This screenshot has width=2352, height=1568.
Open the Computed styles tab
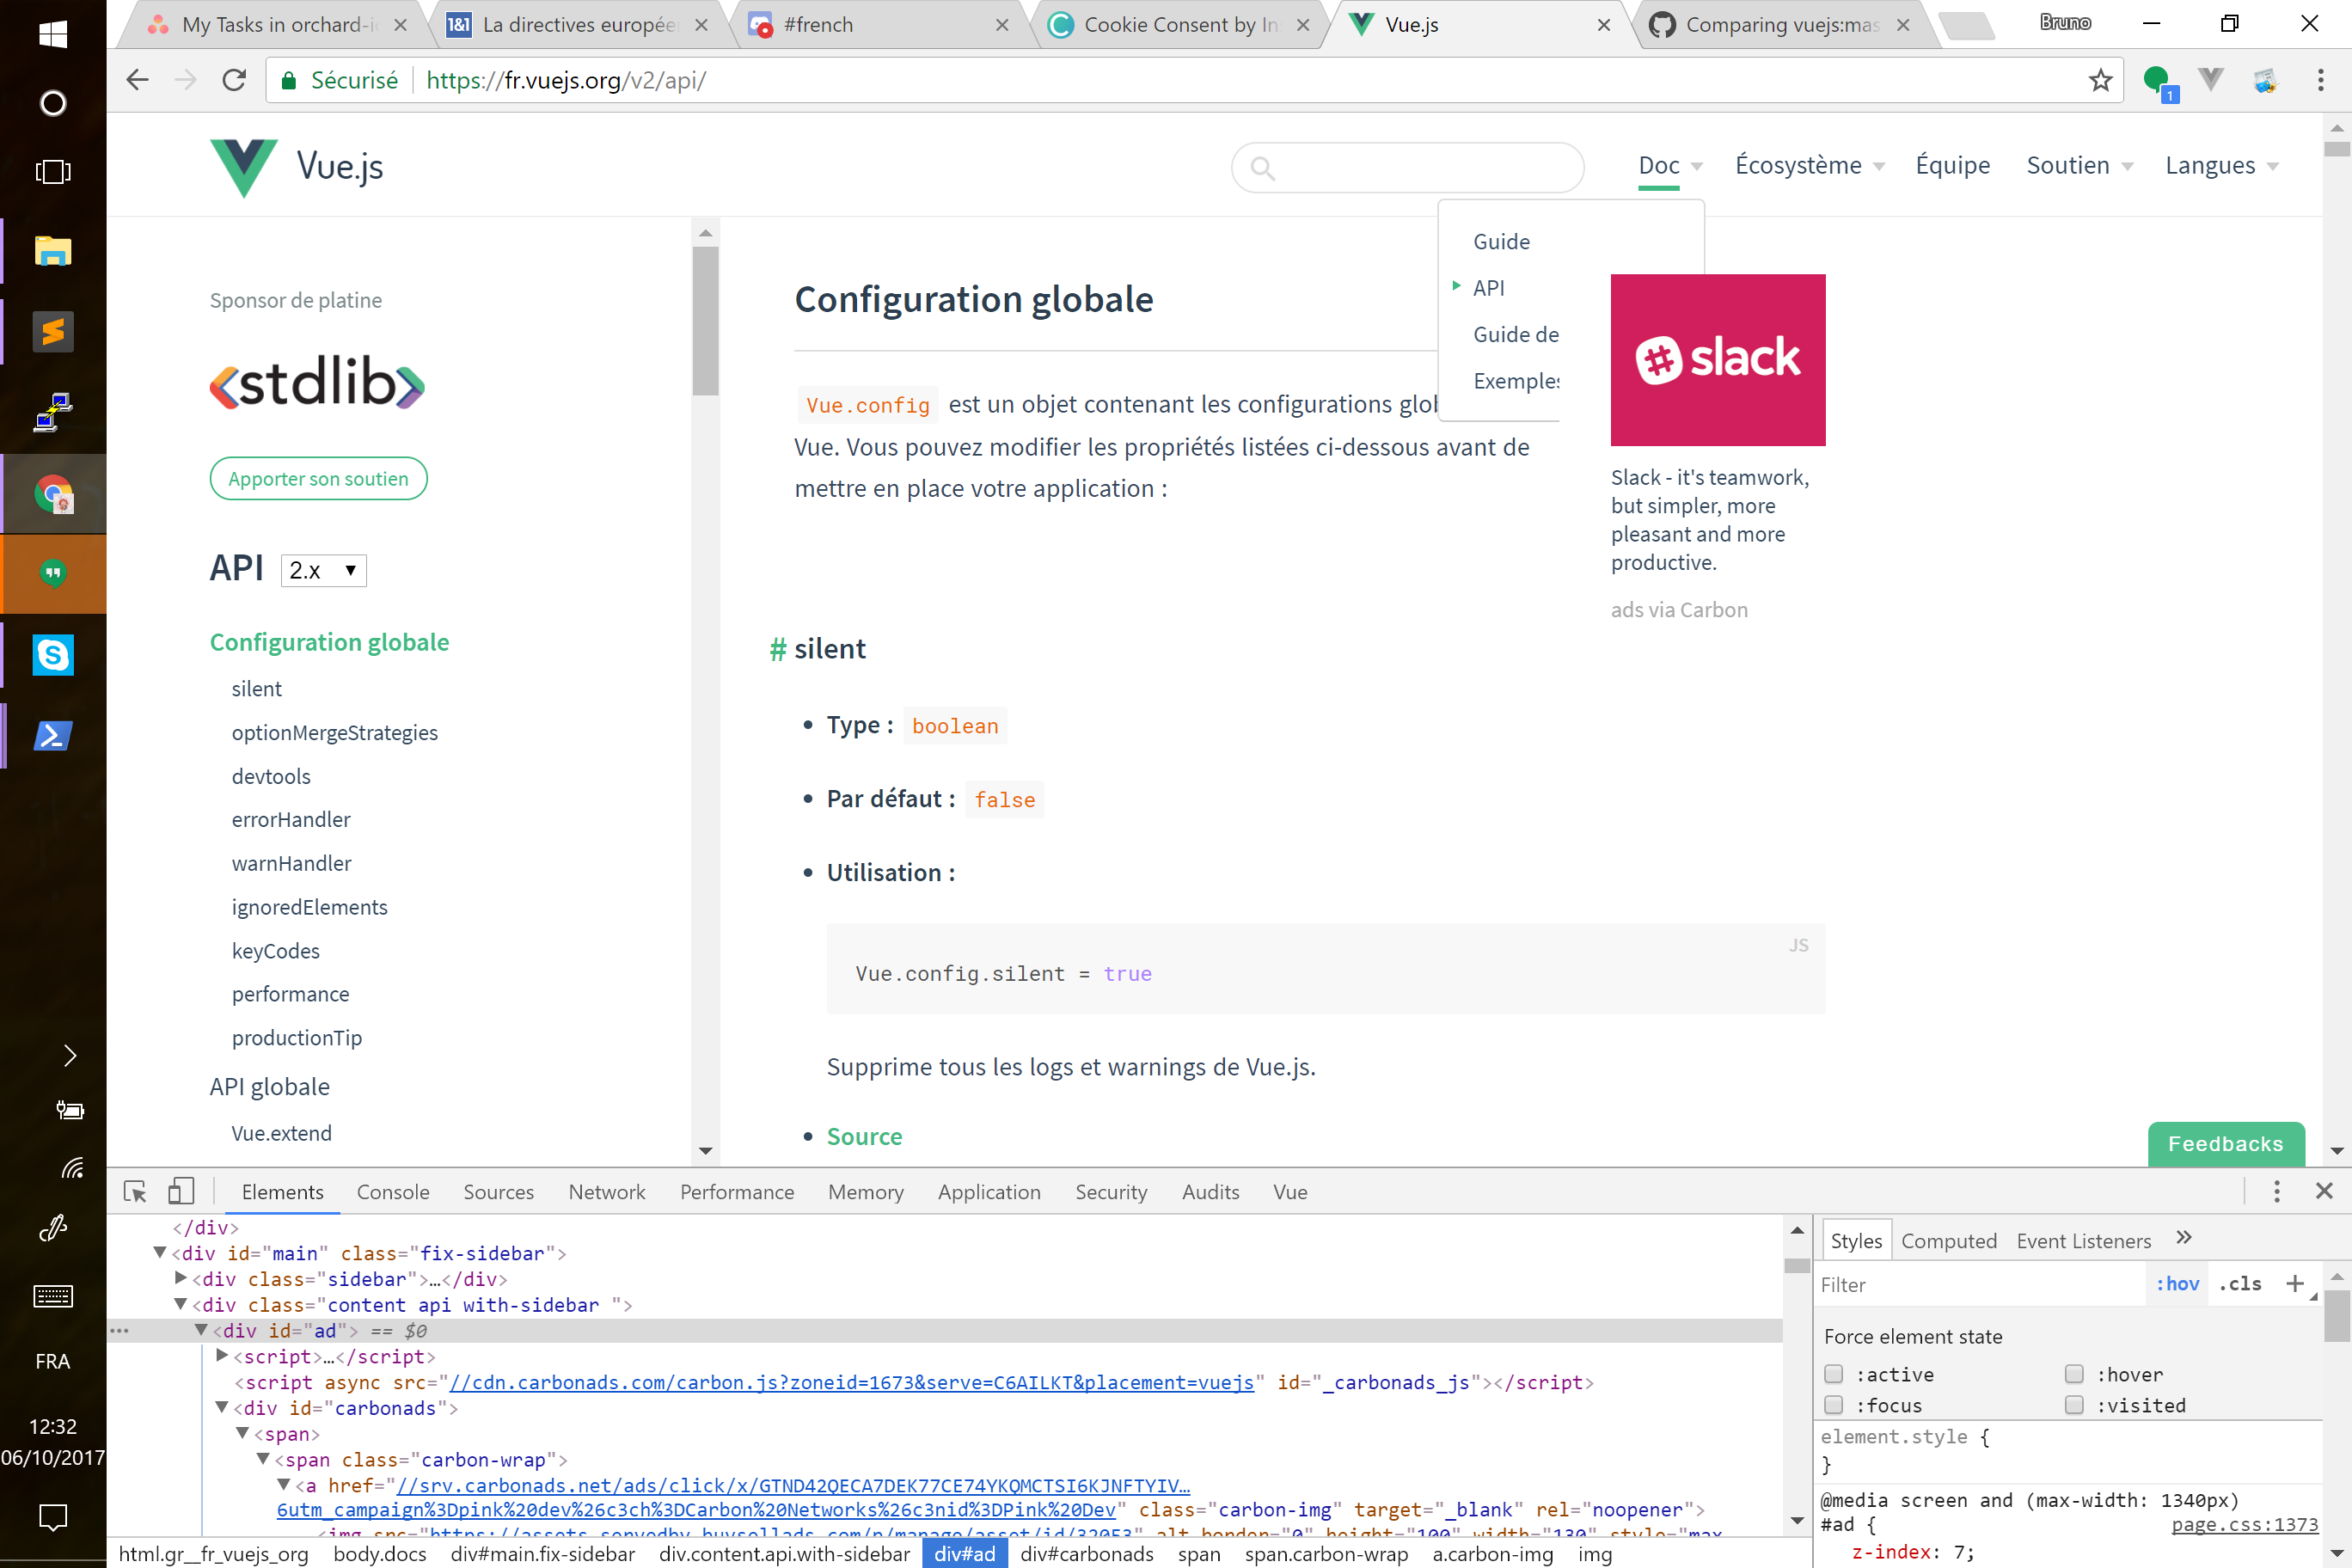1948,1241
